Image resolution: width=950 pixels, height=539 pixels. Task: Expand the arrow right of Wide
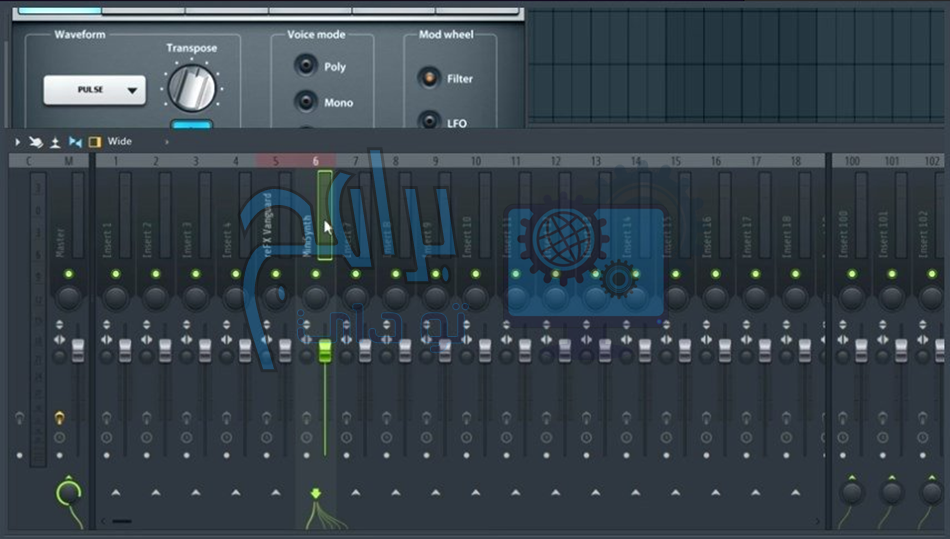click(166, 142)
